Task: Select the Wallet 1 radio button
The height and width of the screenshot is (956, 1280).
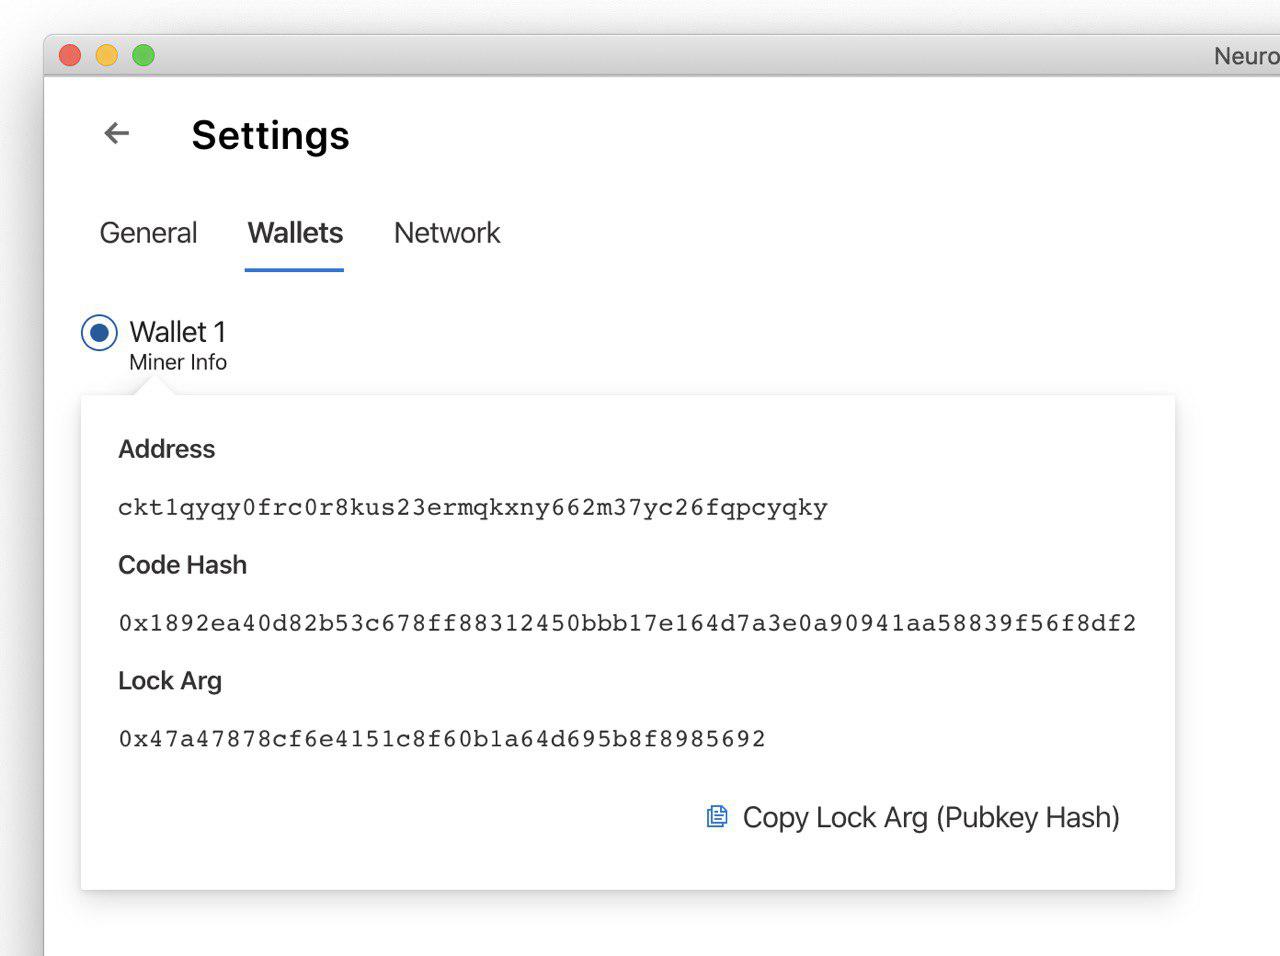Action: (x=99, y=332)
